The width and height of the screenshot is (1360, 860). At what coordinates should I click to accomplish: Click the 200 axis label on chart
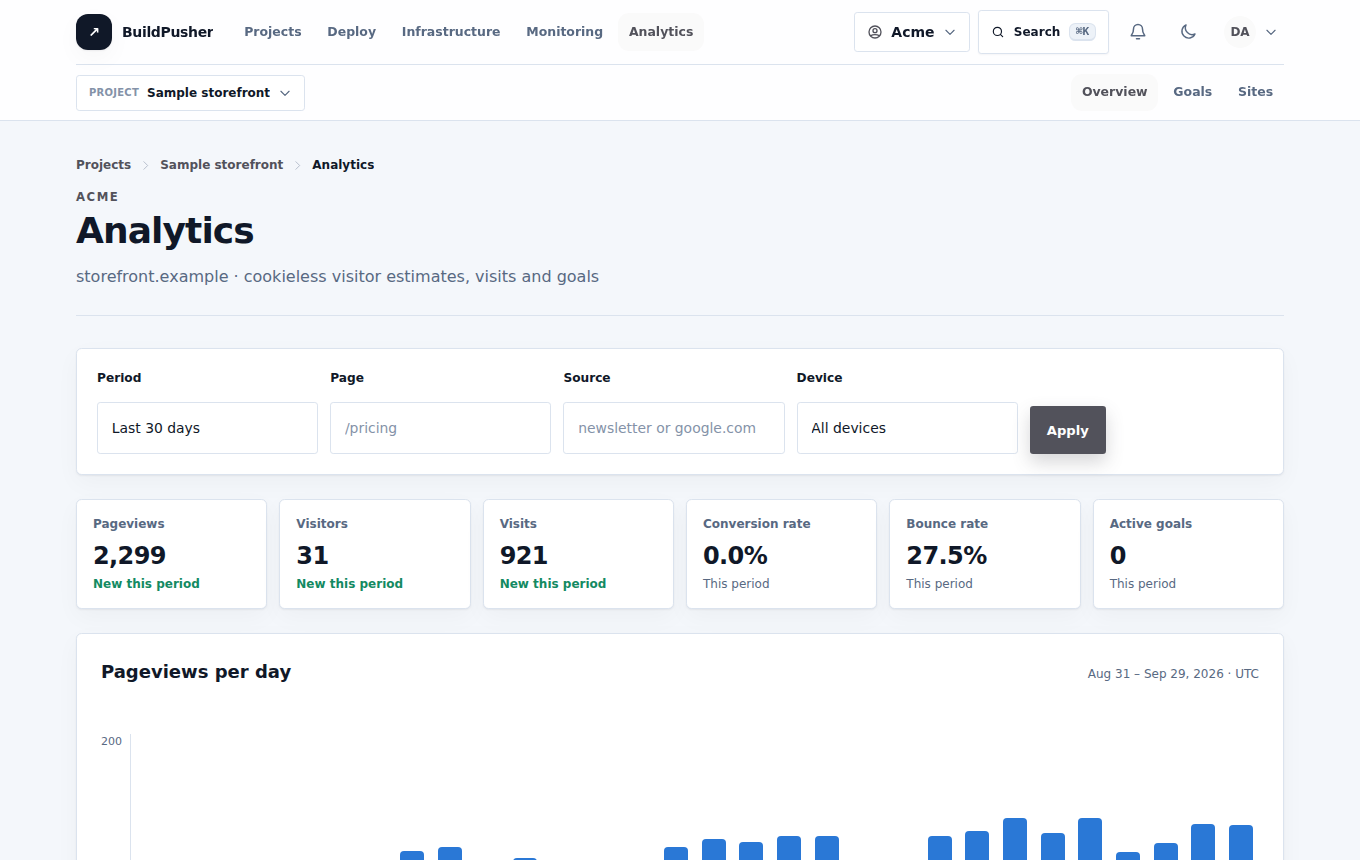(111, 741)
